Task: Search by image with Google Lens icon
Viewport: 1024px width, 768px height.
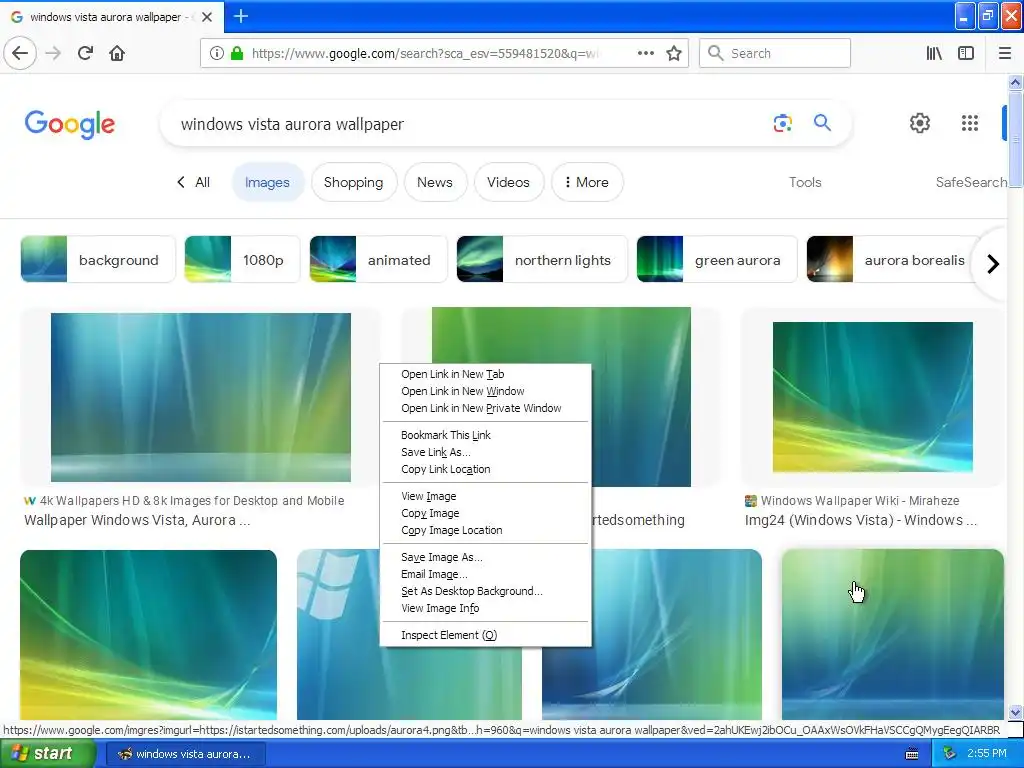Action: pos(782,123)
